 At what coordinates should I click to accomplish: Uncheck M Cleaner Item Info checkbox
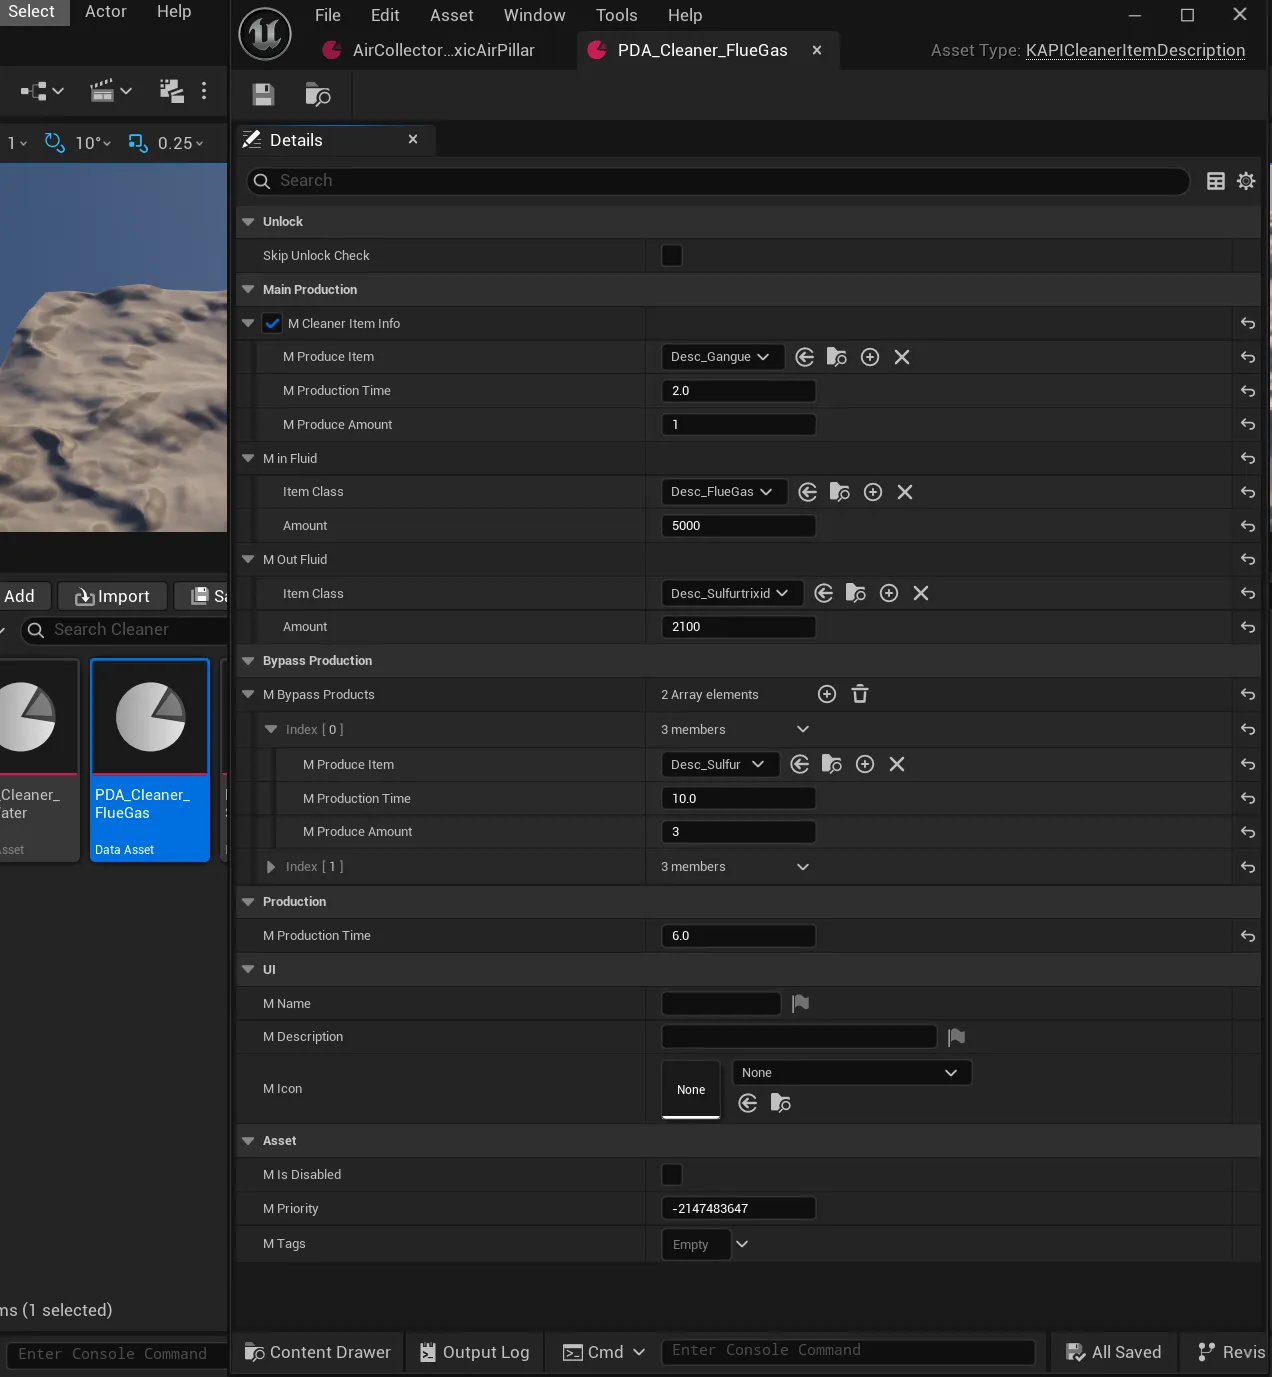pyautogui.click(x=272, y=323)
